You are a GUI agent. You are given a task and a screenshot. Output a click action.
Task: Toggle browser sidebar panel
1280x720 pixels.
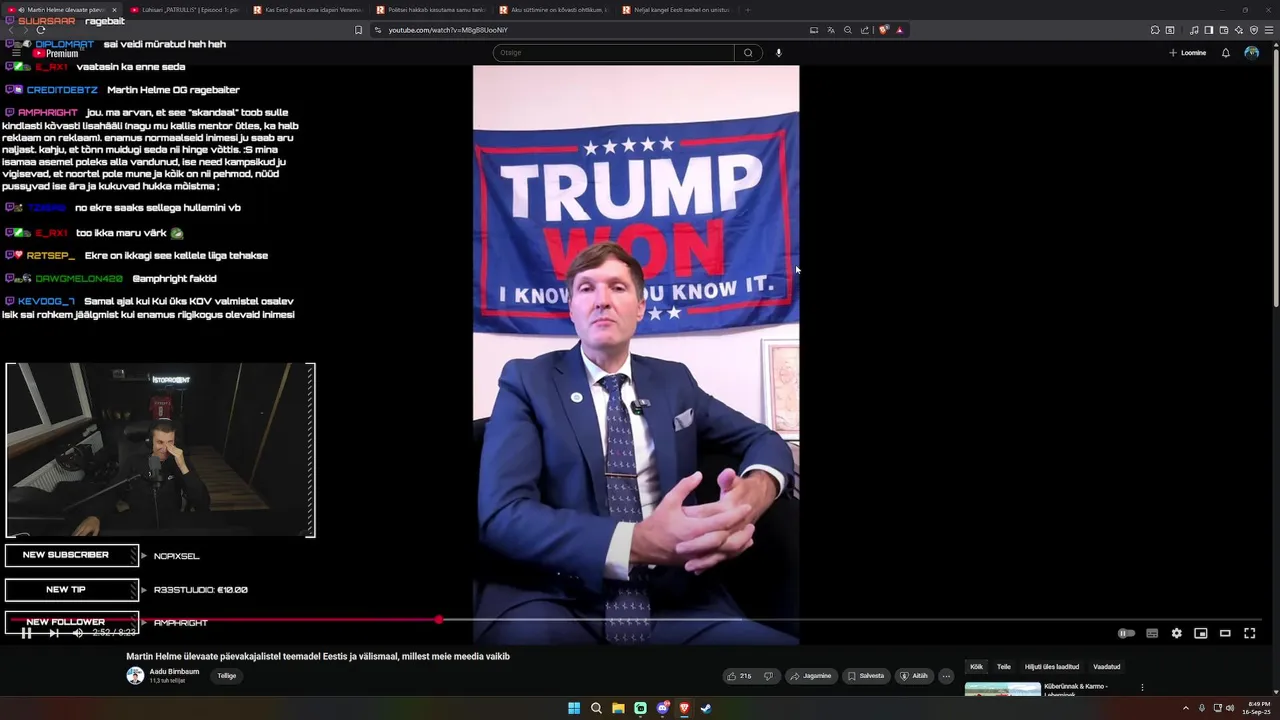click(1209, 30)
